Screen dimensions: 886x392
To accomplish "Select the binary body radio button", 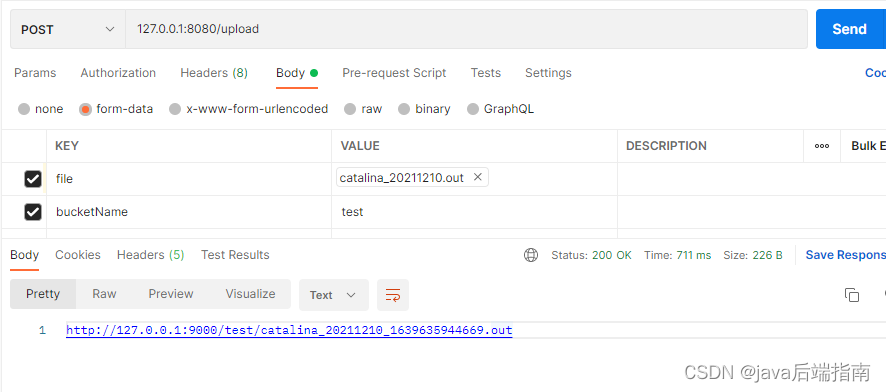I will (x=404, y=109).
